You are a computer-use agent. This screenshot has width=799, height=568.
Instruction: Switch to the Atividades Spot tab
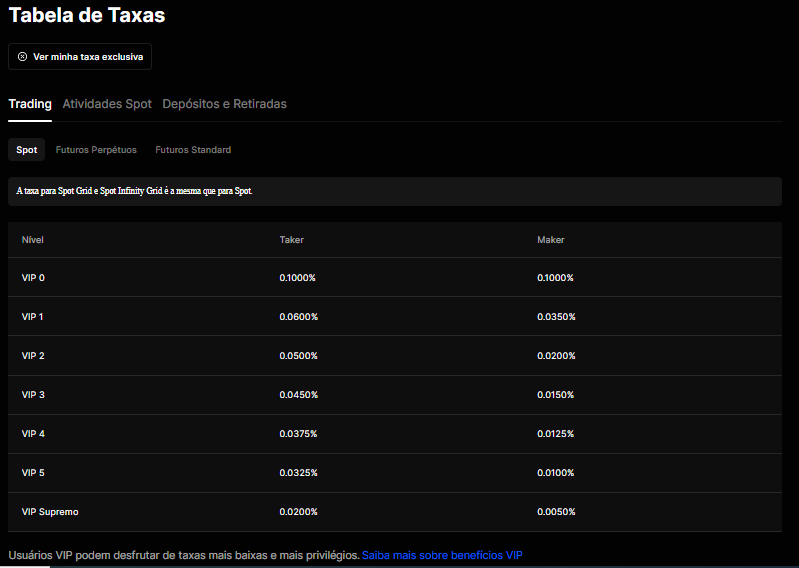107,104
